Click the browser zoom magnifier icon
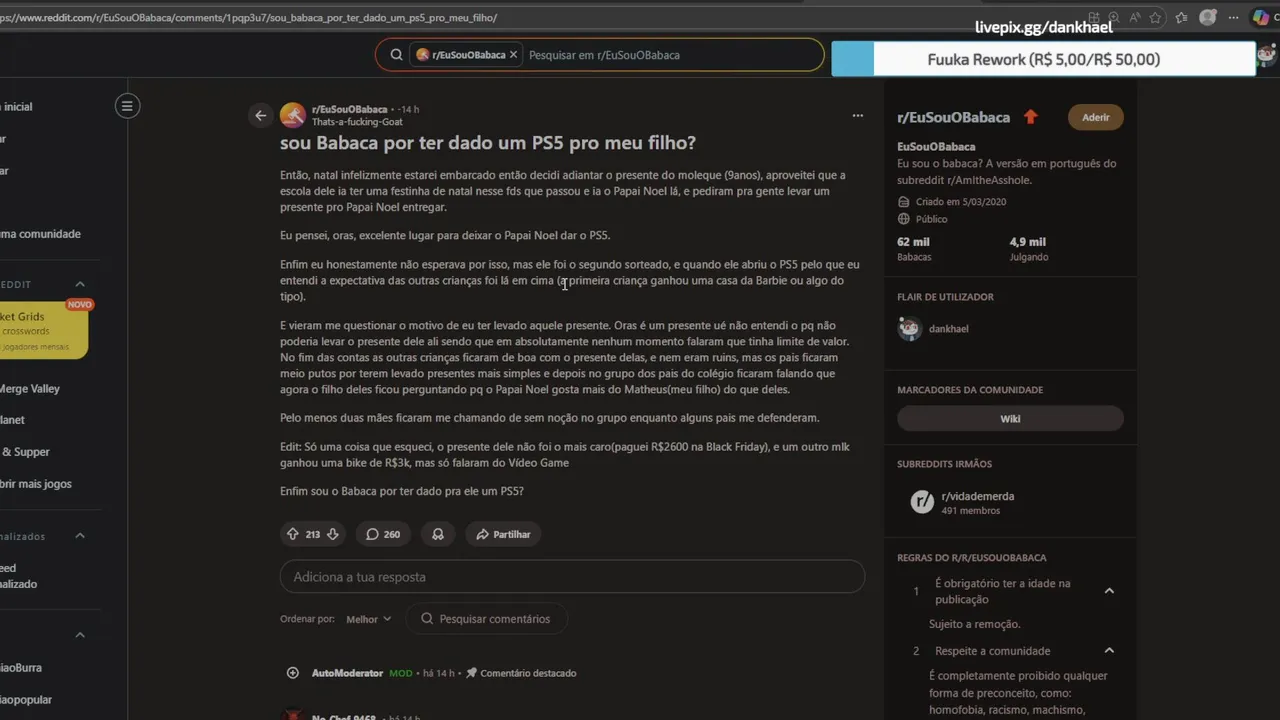1280x720 pixels. pyautogui.click(x=1115, y=18)
